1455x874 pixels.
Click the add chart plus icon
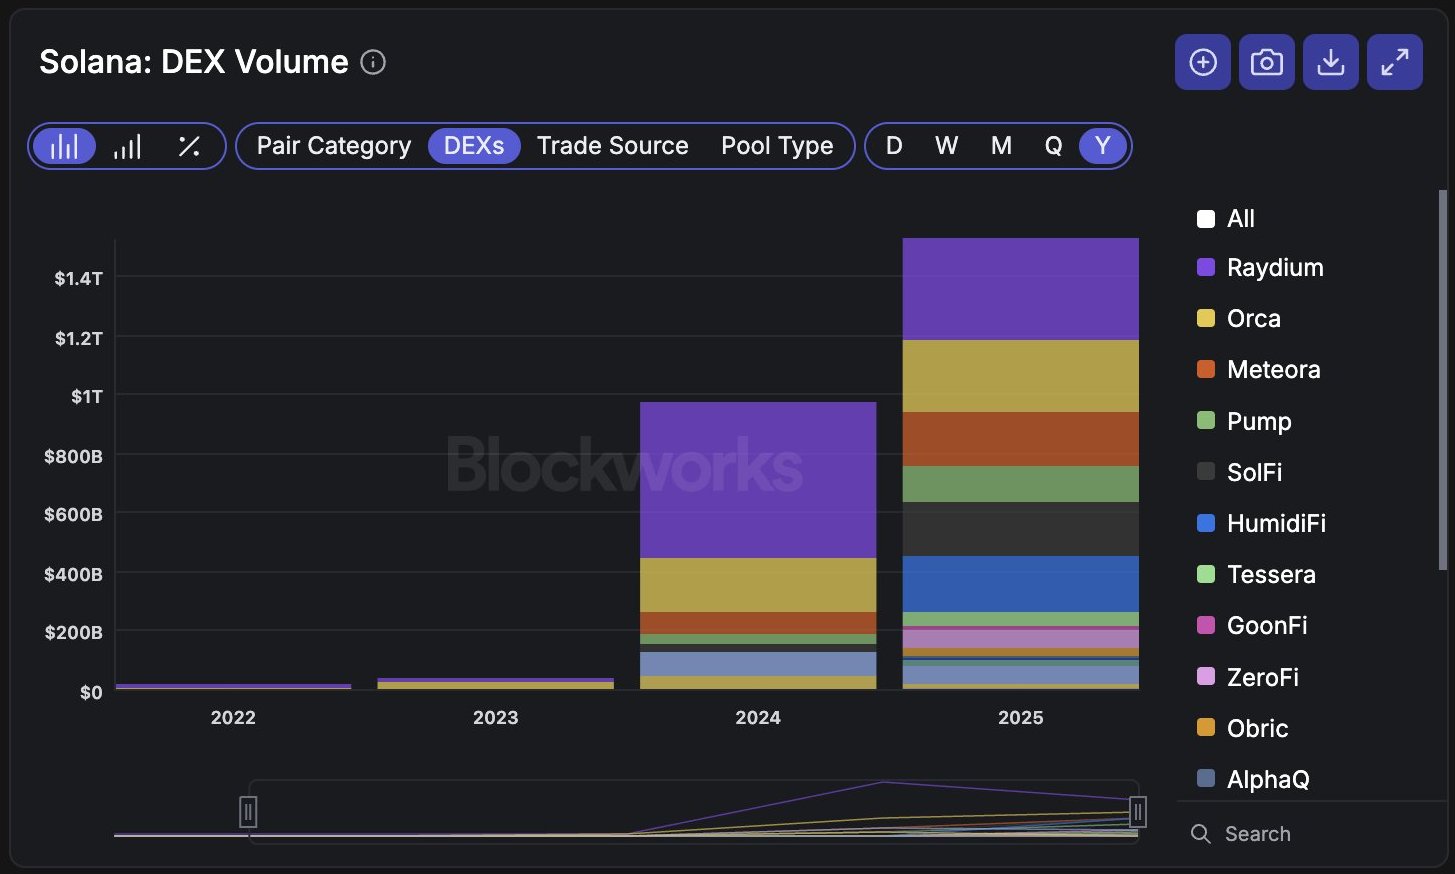click(1202, 62)
